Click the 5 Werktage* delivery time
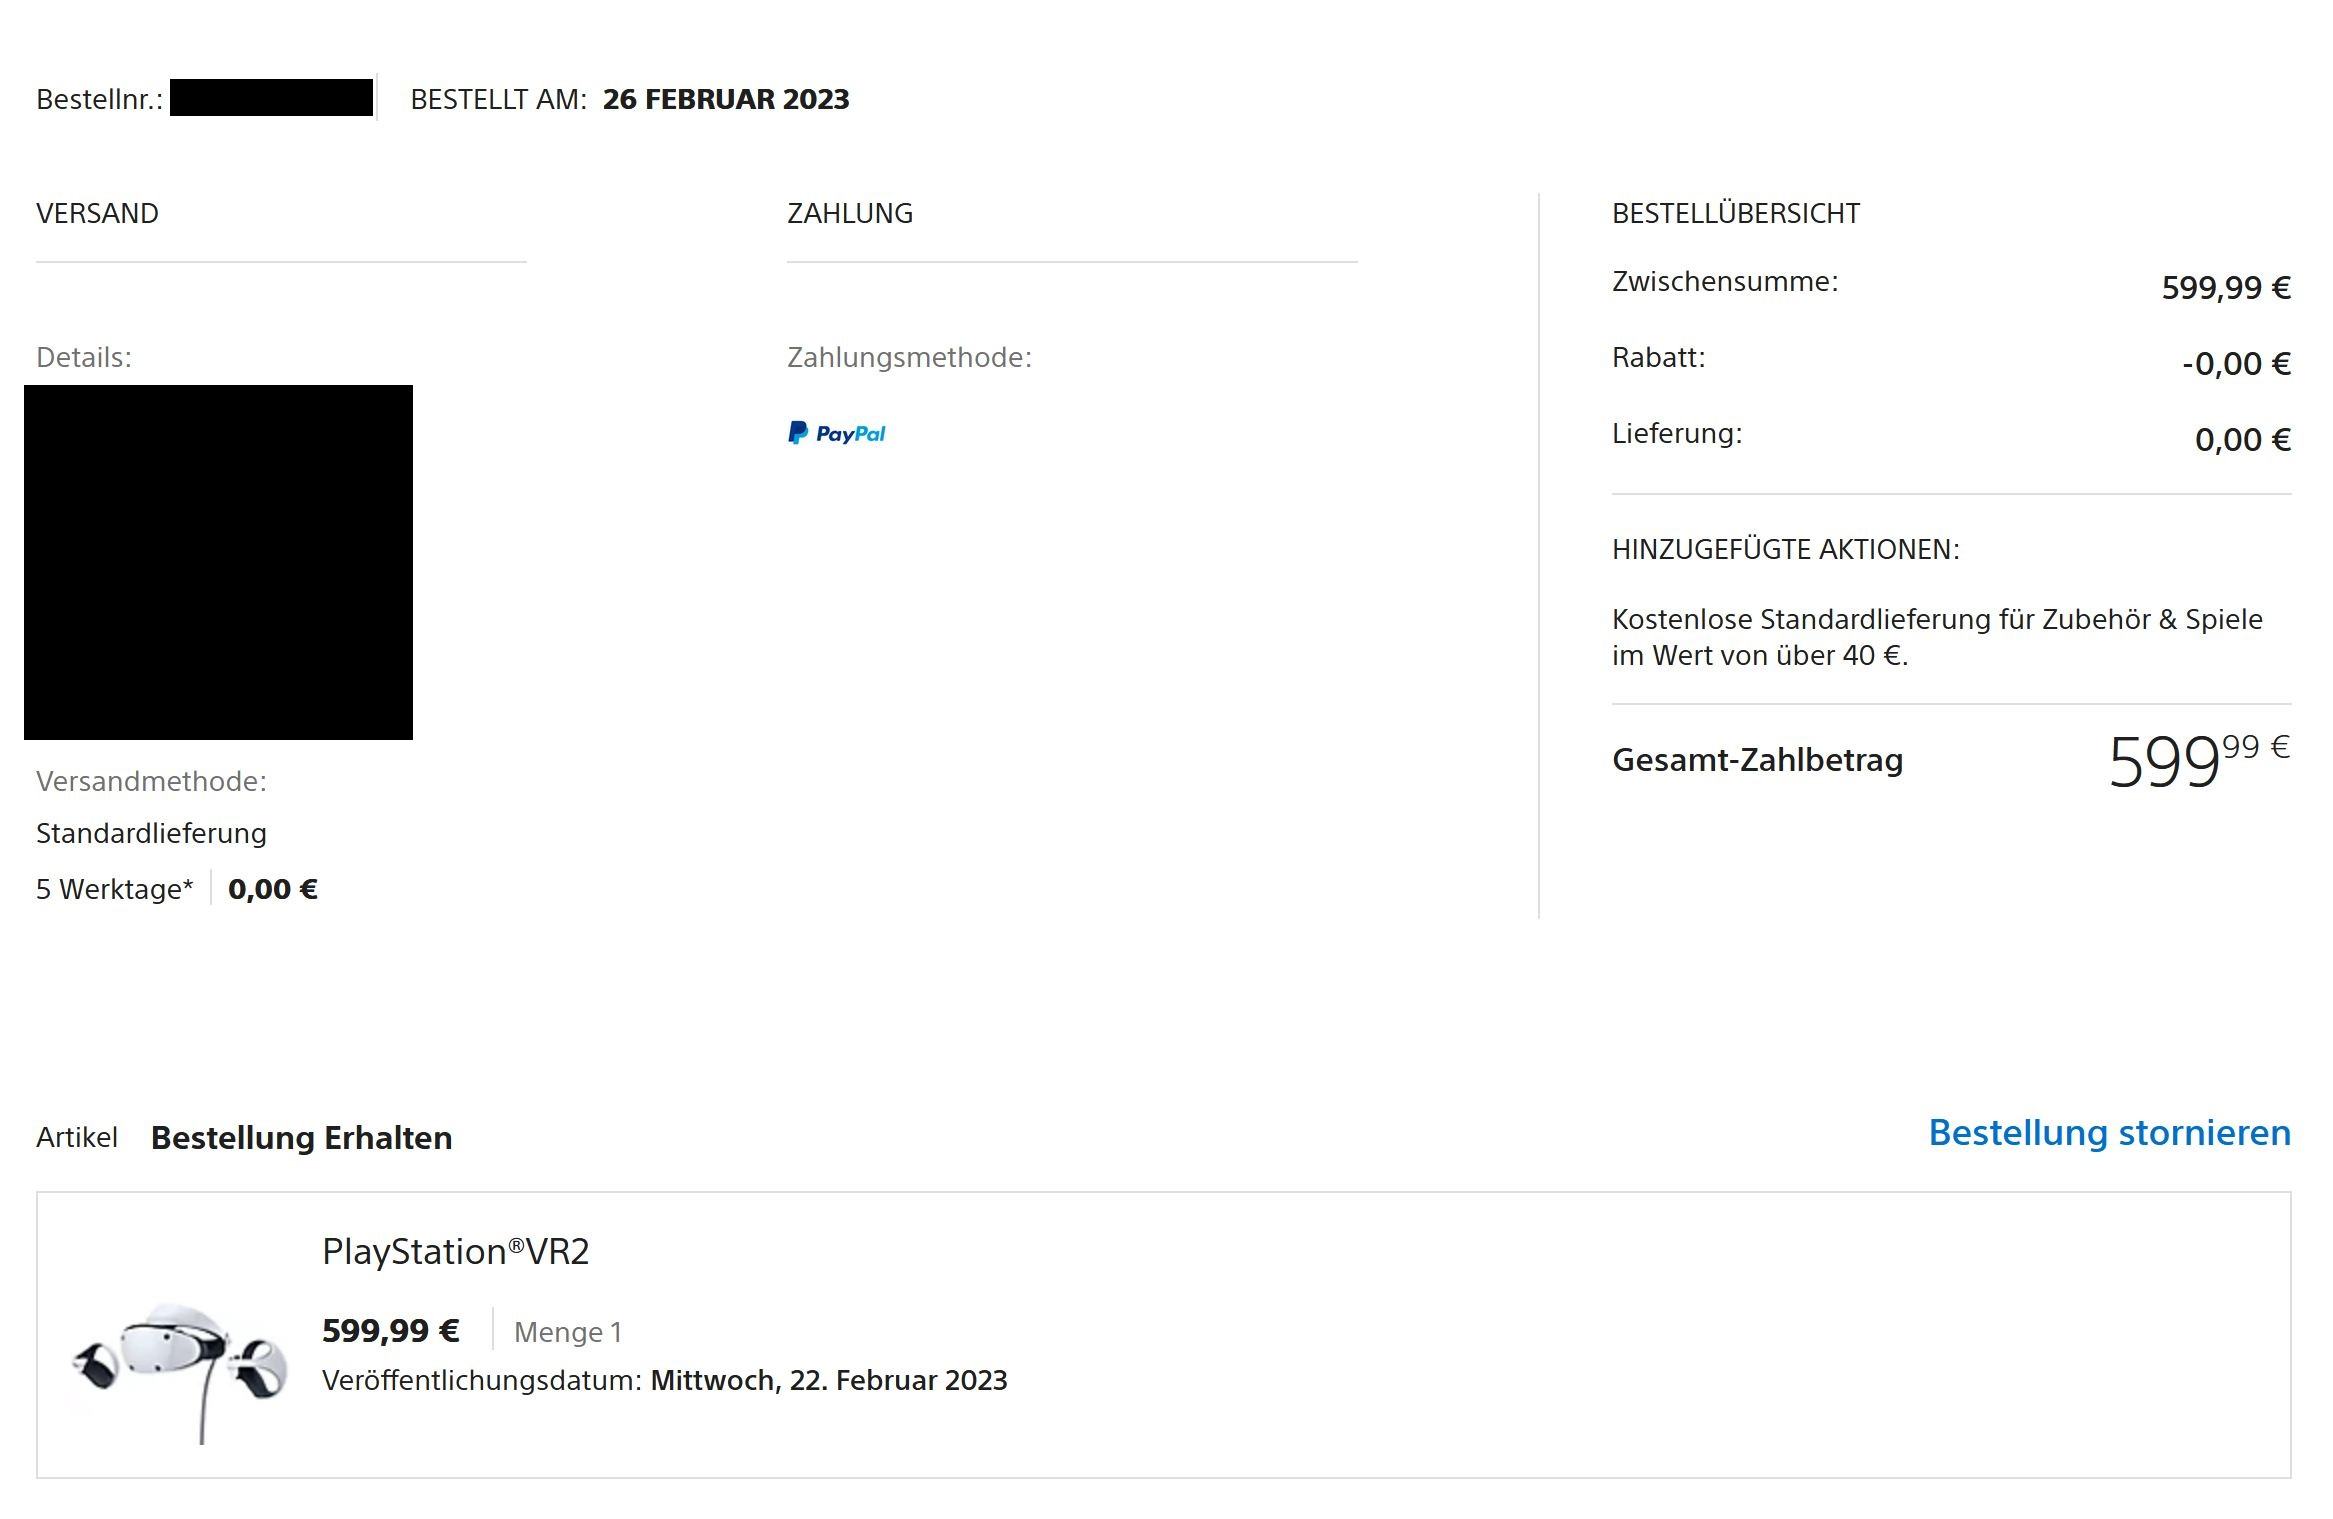 pos(115,889)
